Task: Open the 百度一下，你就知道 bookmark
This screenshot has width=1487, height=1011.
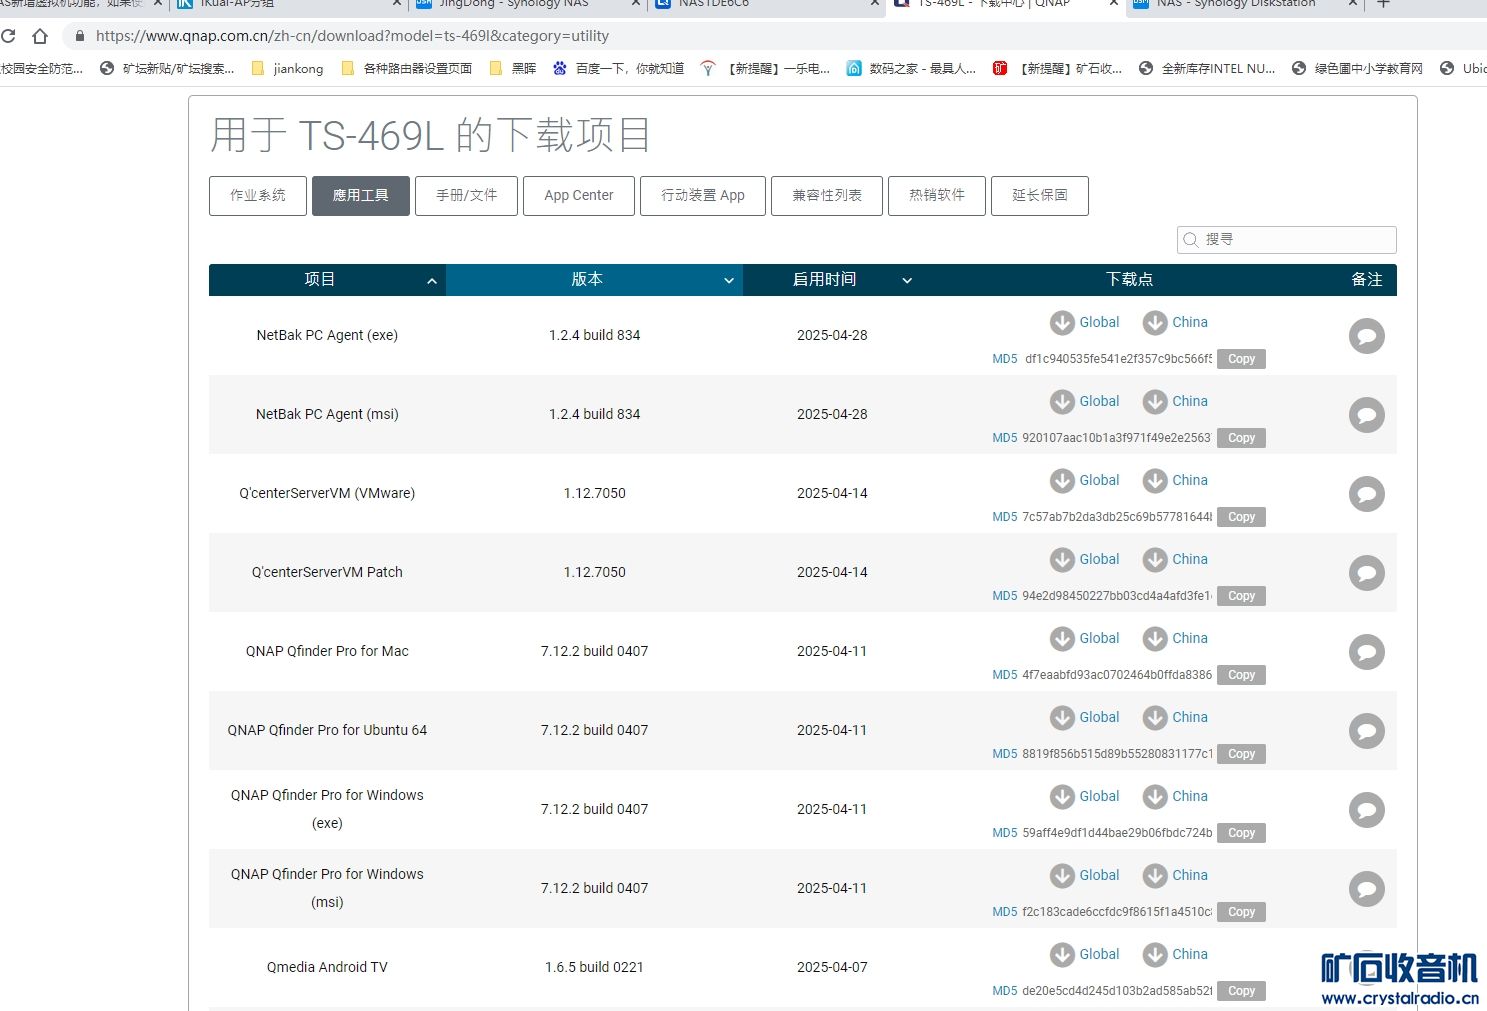Action: [x=619, y=69]
